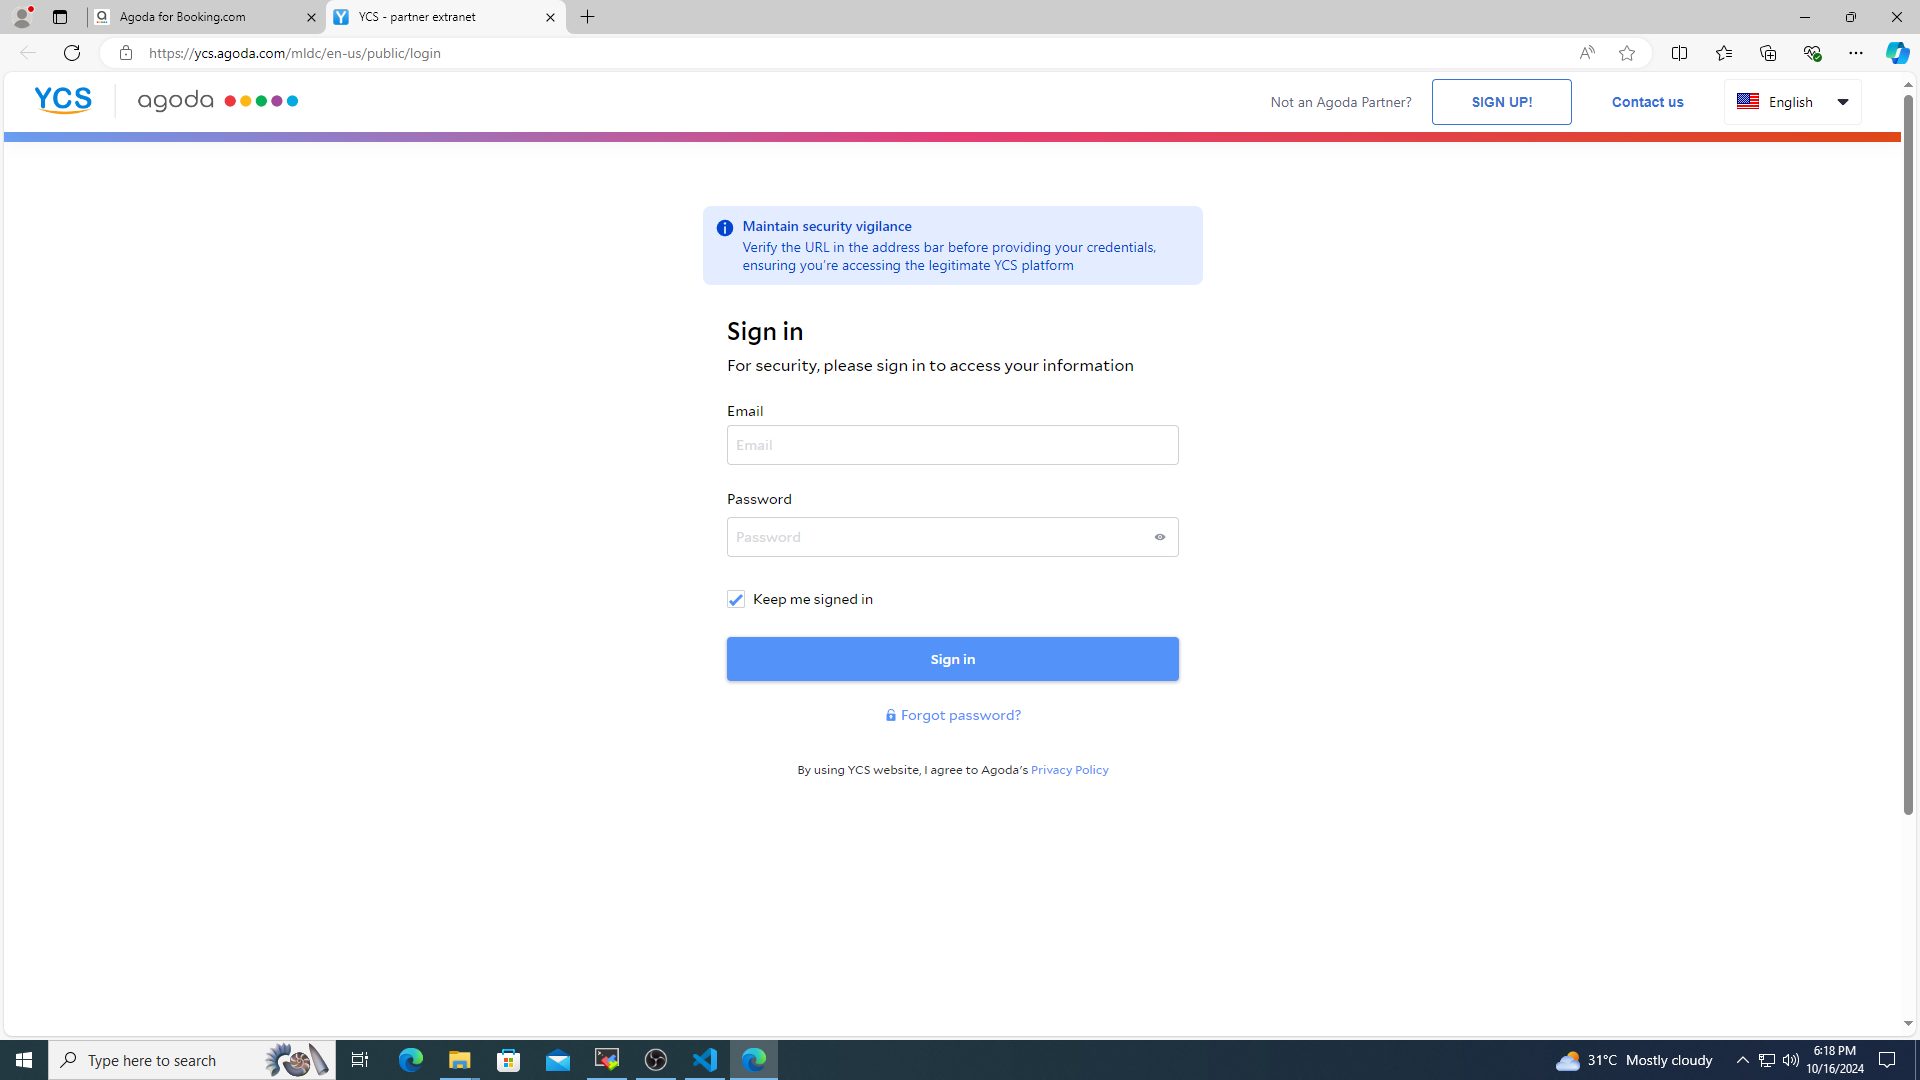Select the YCS - partner extranet tab

pos(445,17)
